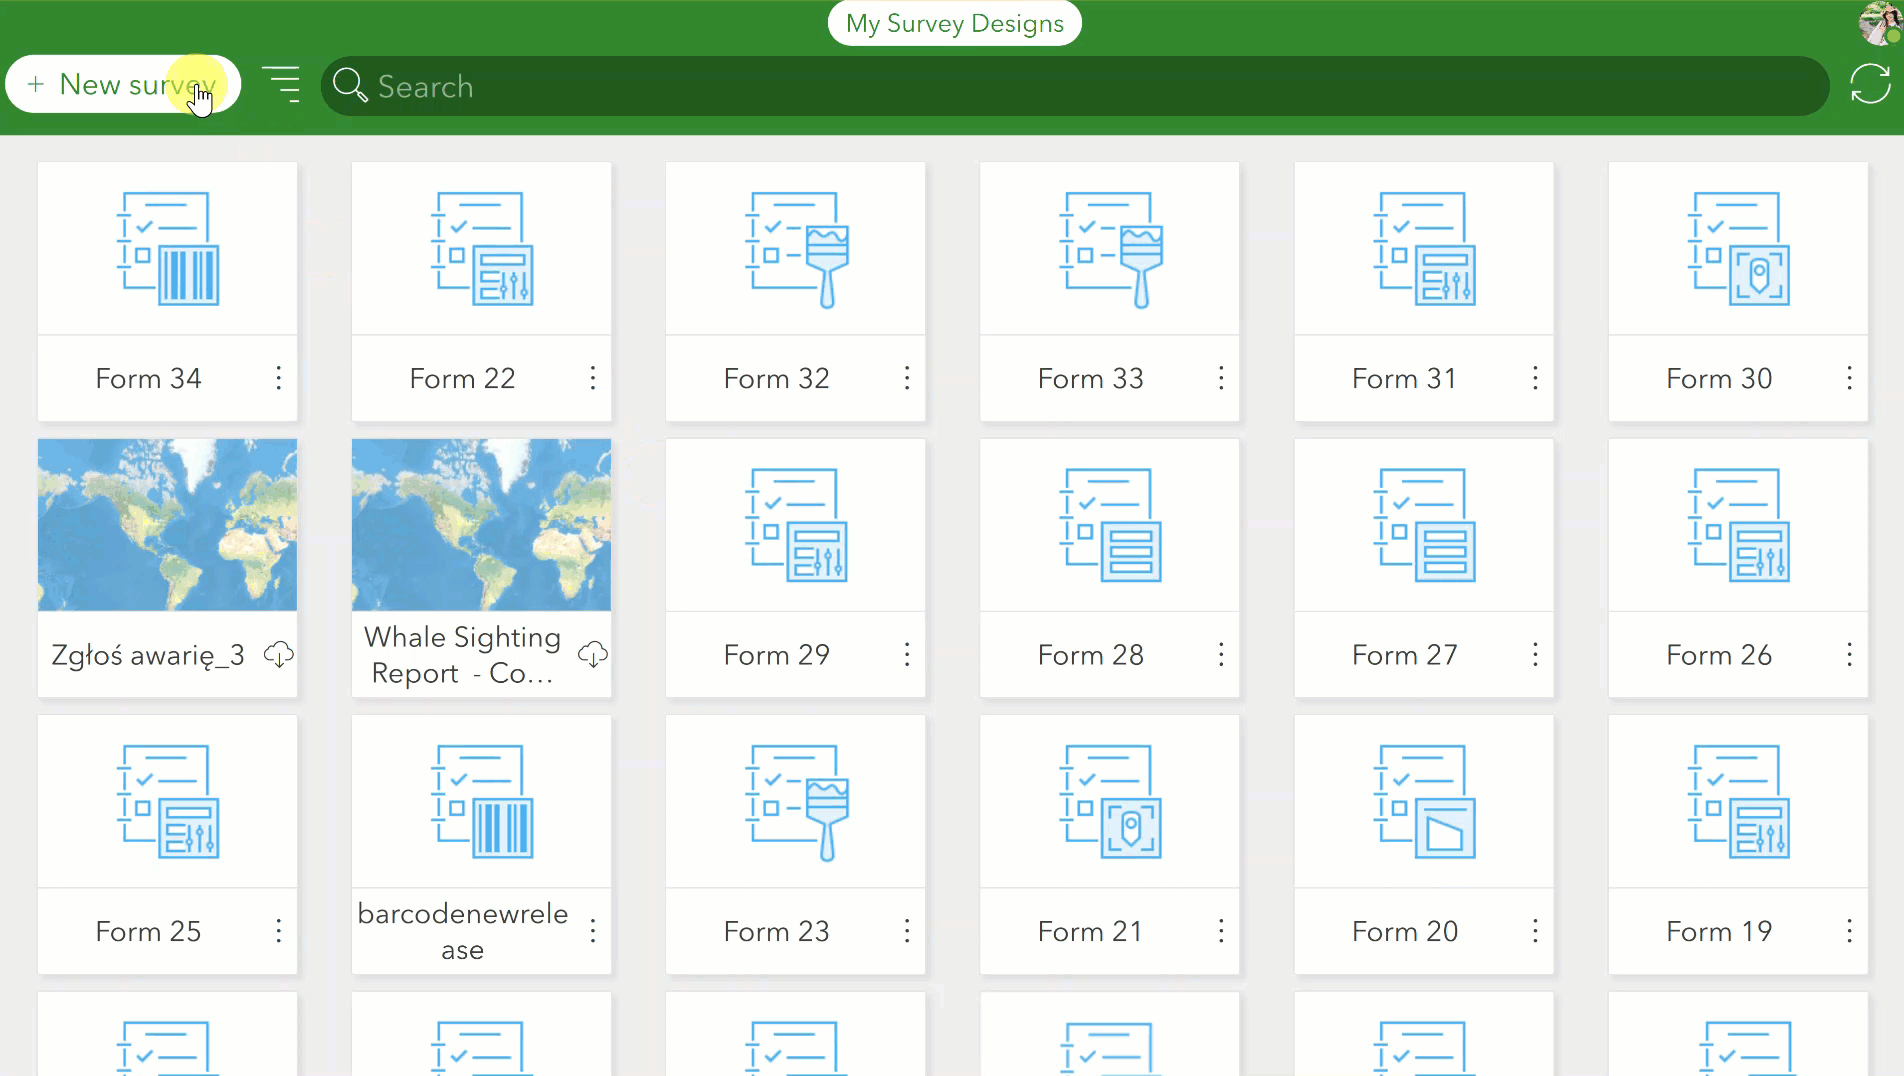The image size is (1904, 1076).
Task: Open the Form 20 polygon survey icon
Action: (x=1424, y=802)
